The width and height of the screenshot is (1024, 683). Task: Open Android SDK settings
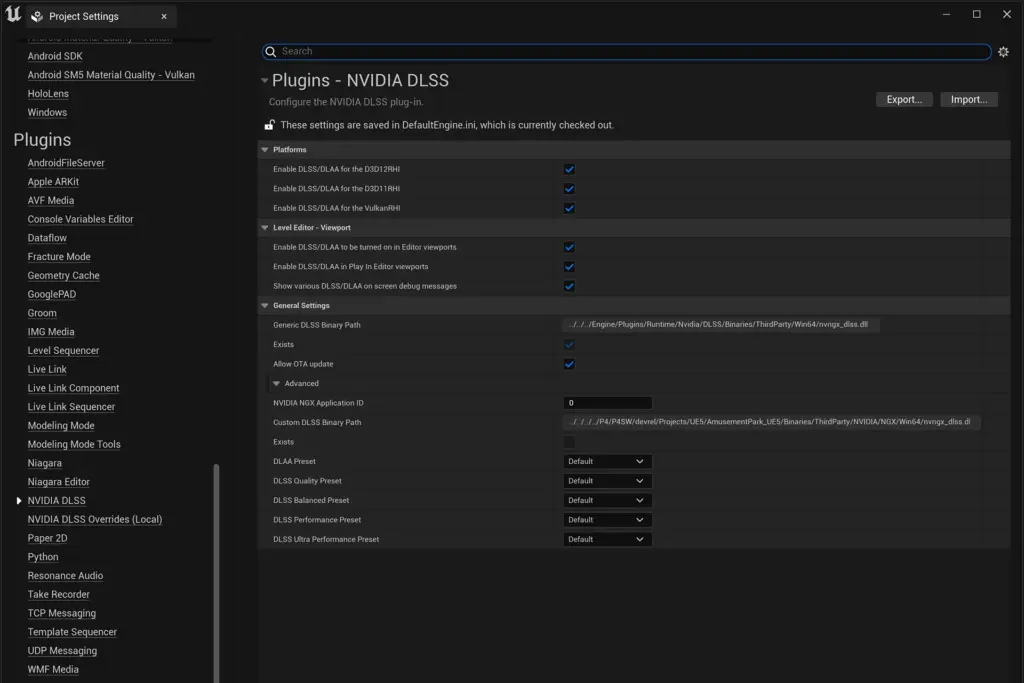(55, 56)
